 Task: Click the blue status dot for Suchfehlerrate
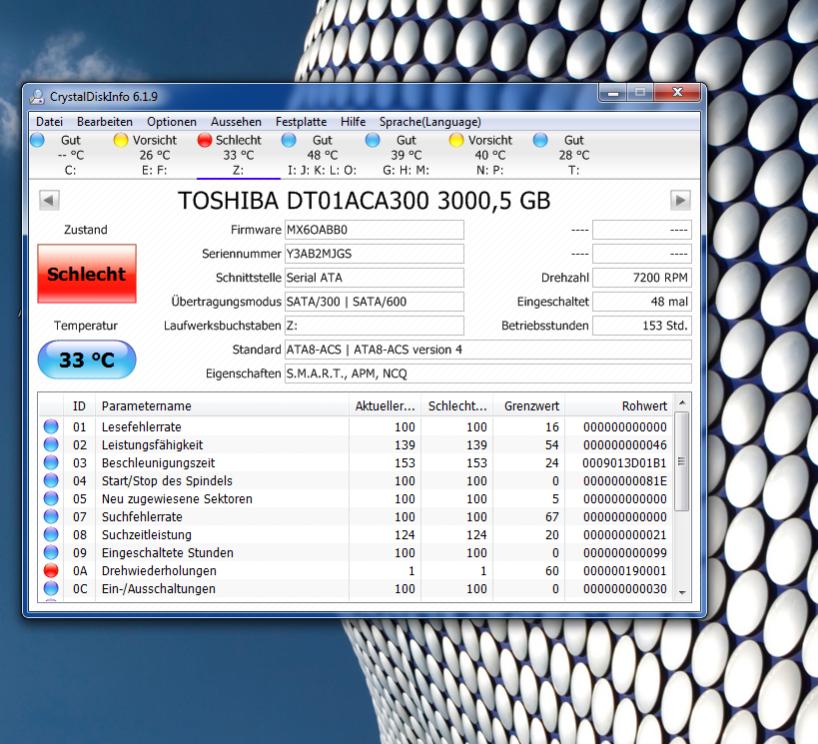[x=51, y=517]
